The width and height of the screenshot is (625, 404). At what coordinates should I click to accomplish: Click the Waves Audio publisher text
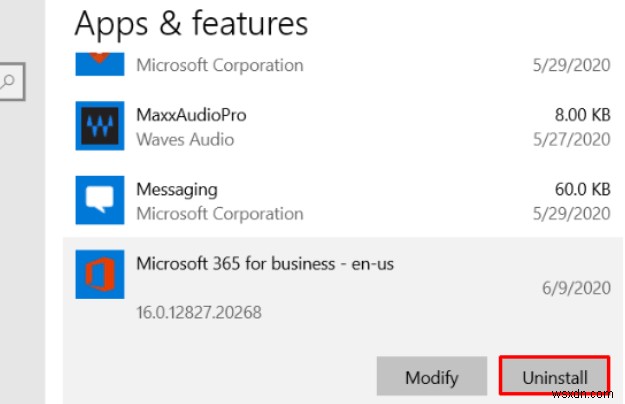point(186,140)
